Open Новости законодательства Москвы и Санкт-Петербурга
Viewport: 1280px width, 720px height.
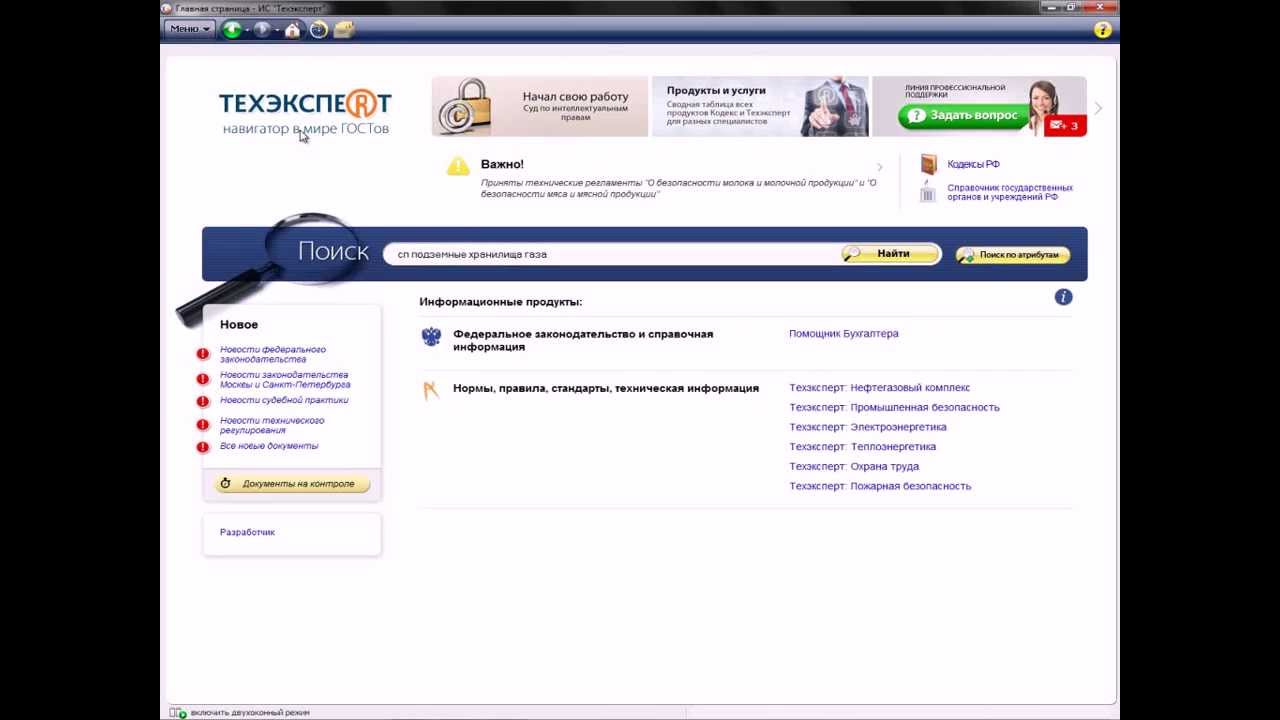click(x=285, y=379)
